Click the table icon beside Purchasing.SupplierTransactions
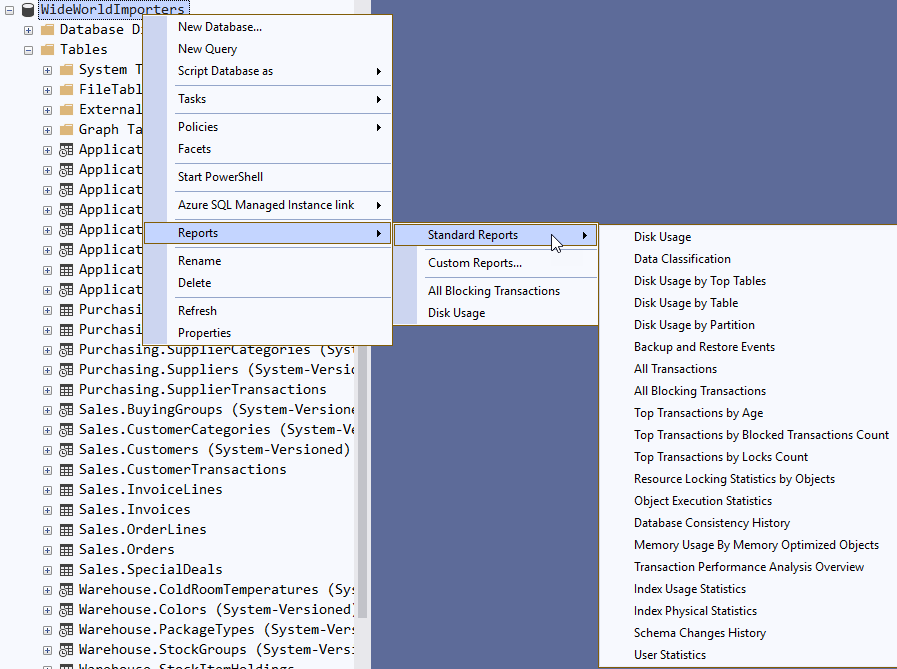Viewport: 897px width, 669px height. point(66,390)
